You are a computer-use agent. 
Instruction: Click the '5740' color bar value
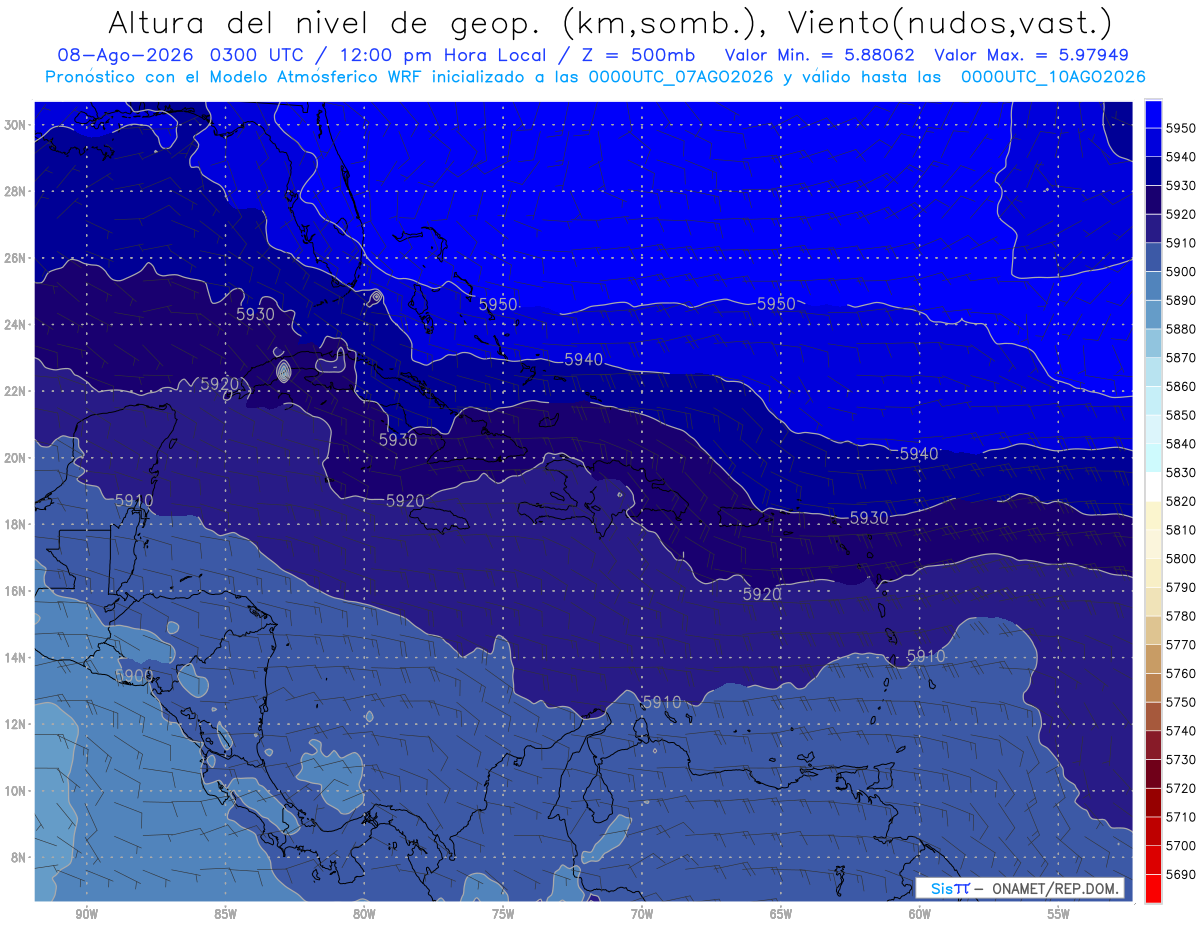click(x=1183, y=730)
